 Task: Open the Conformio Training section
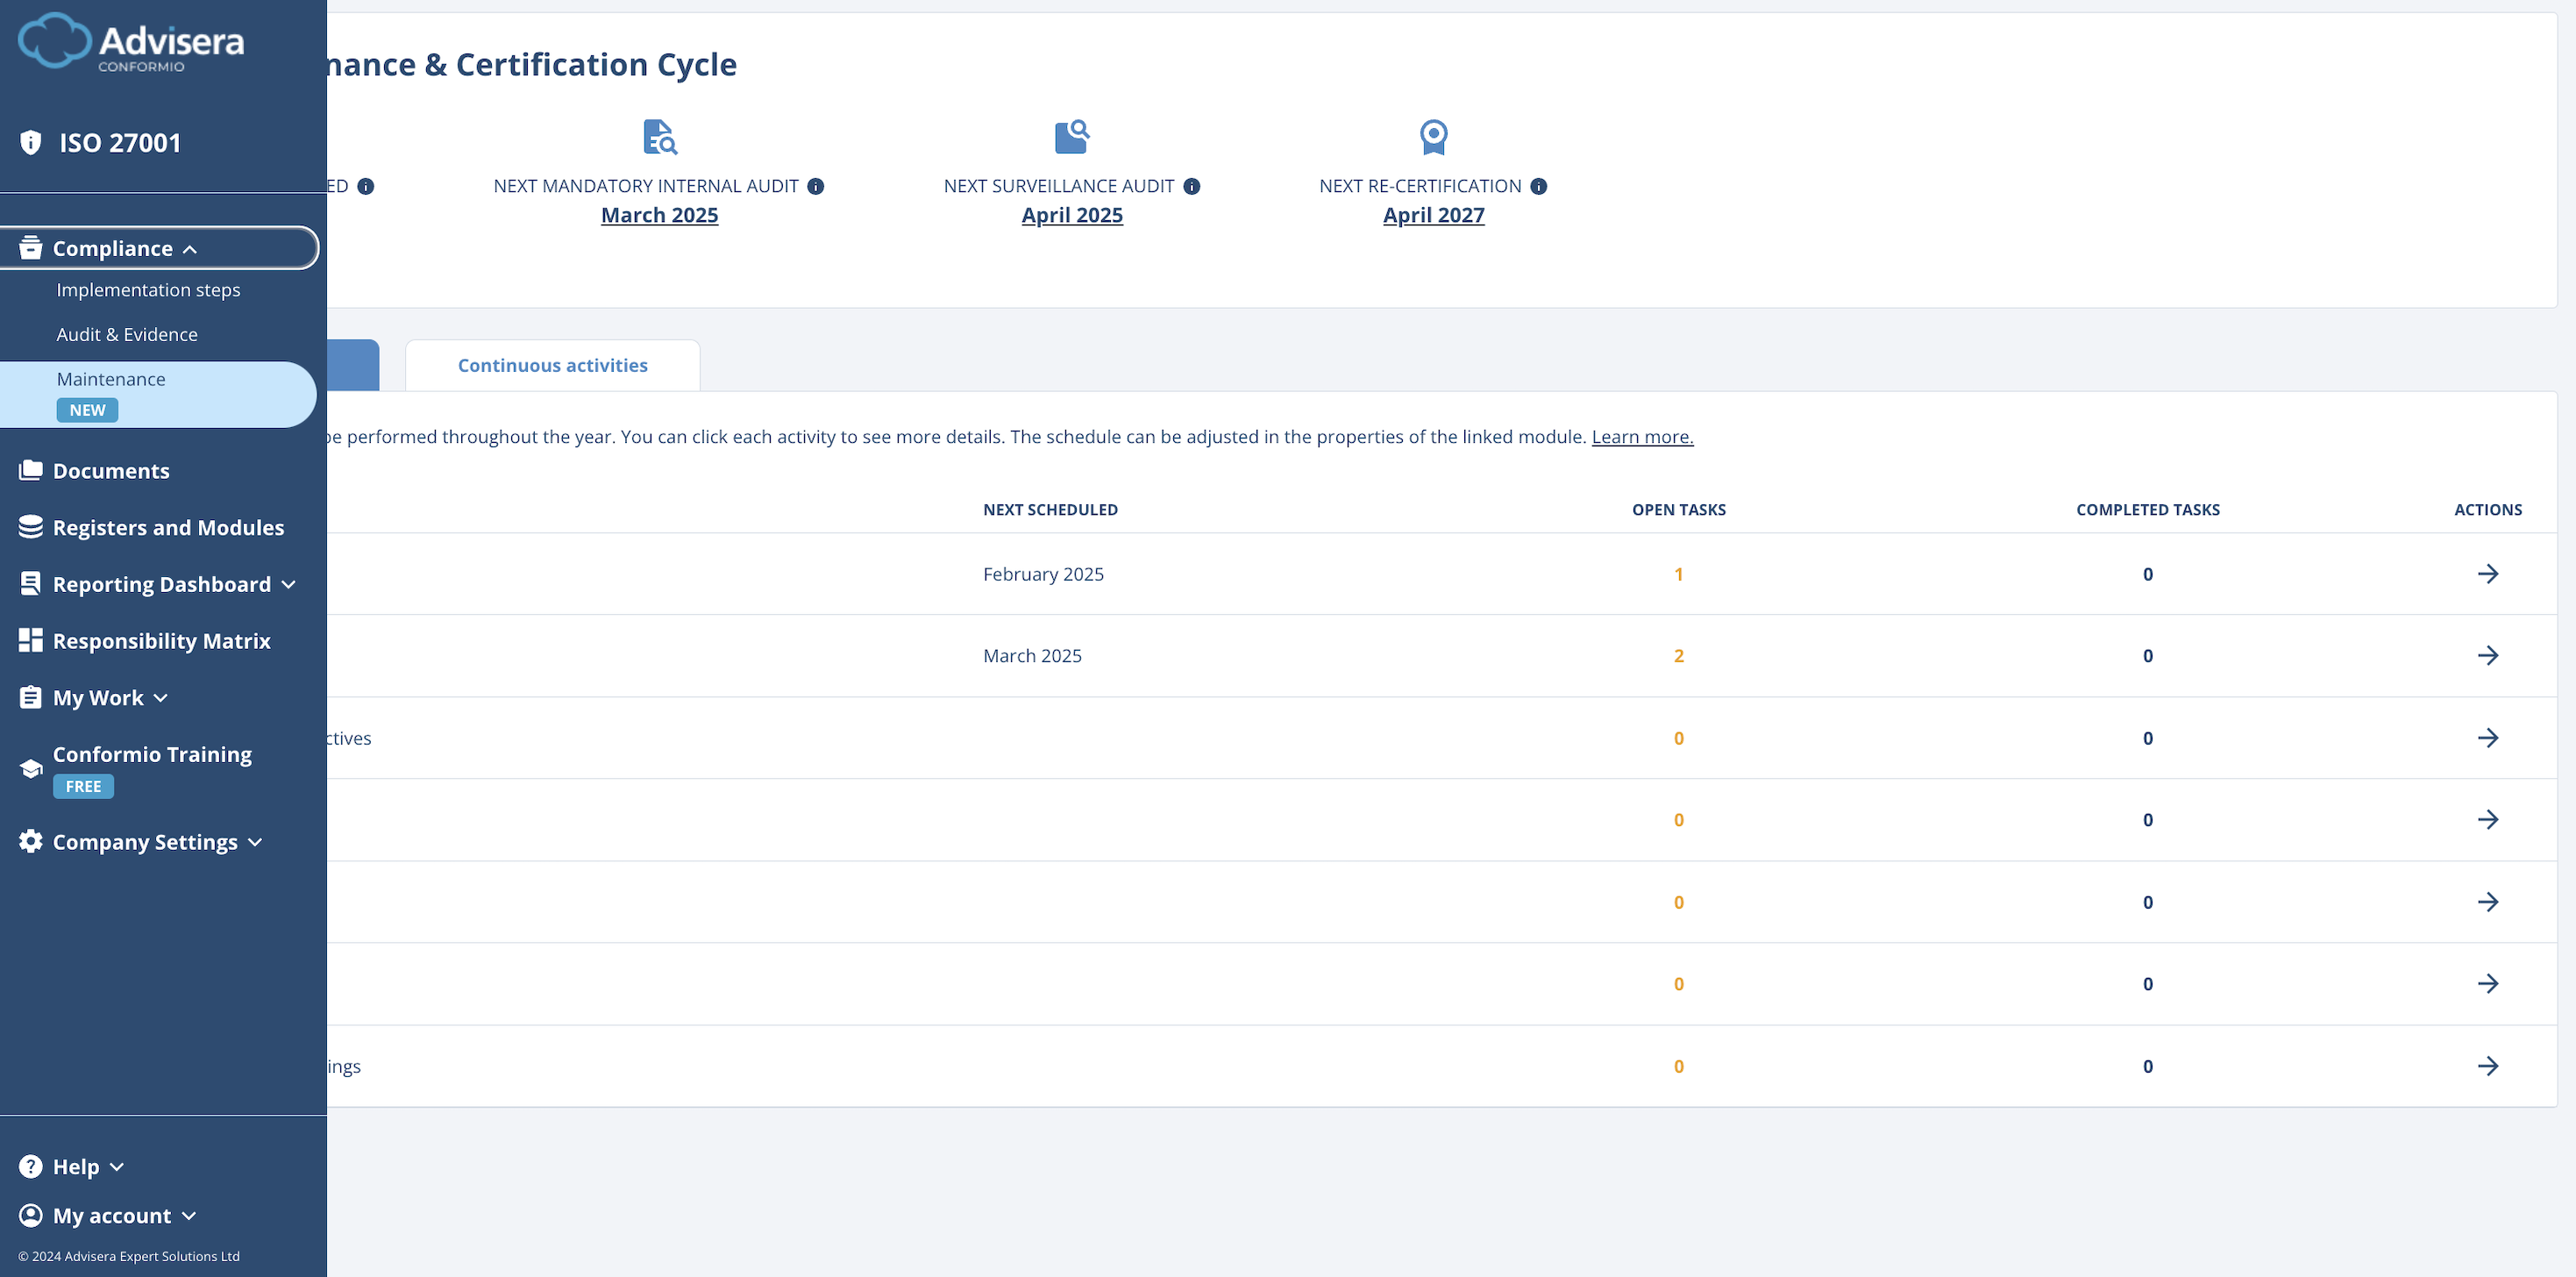(x=152, y=755)
